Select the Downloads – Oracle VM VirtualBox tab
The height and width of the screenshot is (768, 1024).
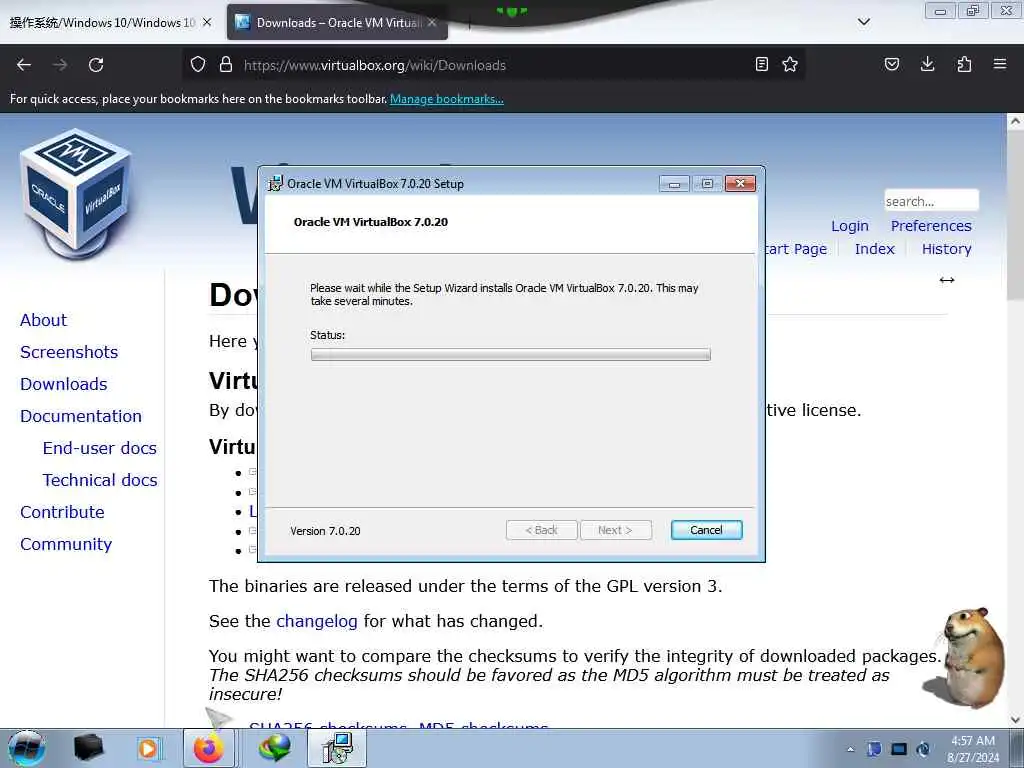click(337, 22)
